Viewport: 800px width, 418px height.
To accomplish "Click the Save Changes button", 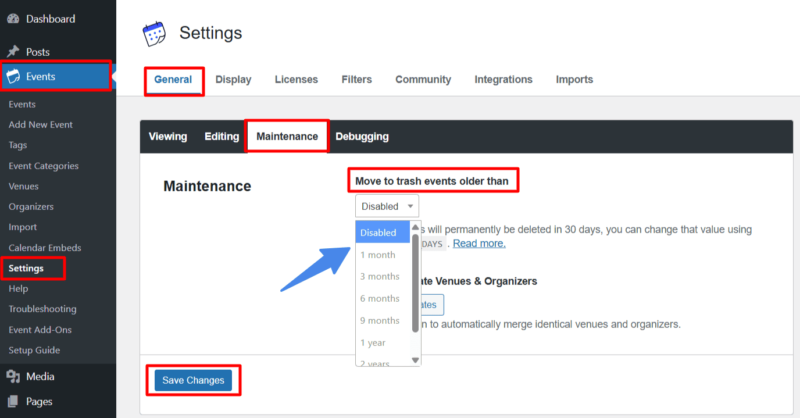I will click(193, 380).
